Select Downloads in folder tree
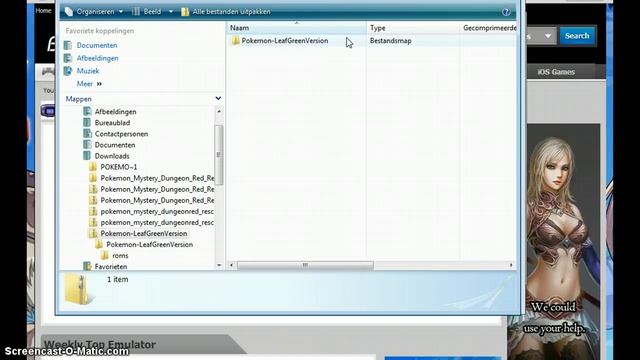Viewport: 640px width, 360px height. click(x=112, y=156)
